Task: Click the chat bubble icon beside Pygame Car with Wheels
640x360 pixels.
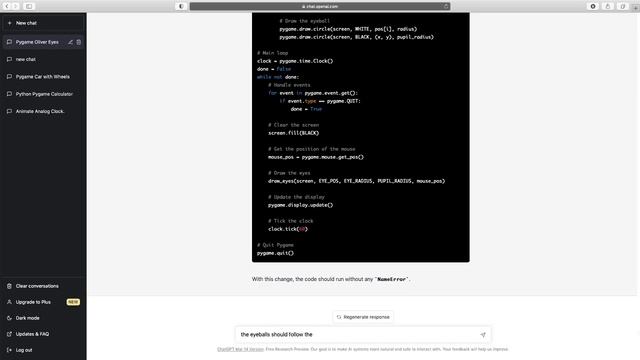Action: tap(9, 77)
